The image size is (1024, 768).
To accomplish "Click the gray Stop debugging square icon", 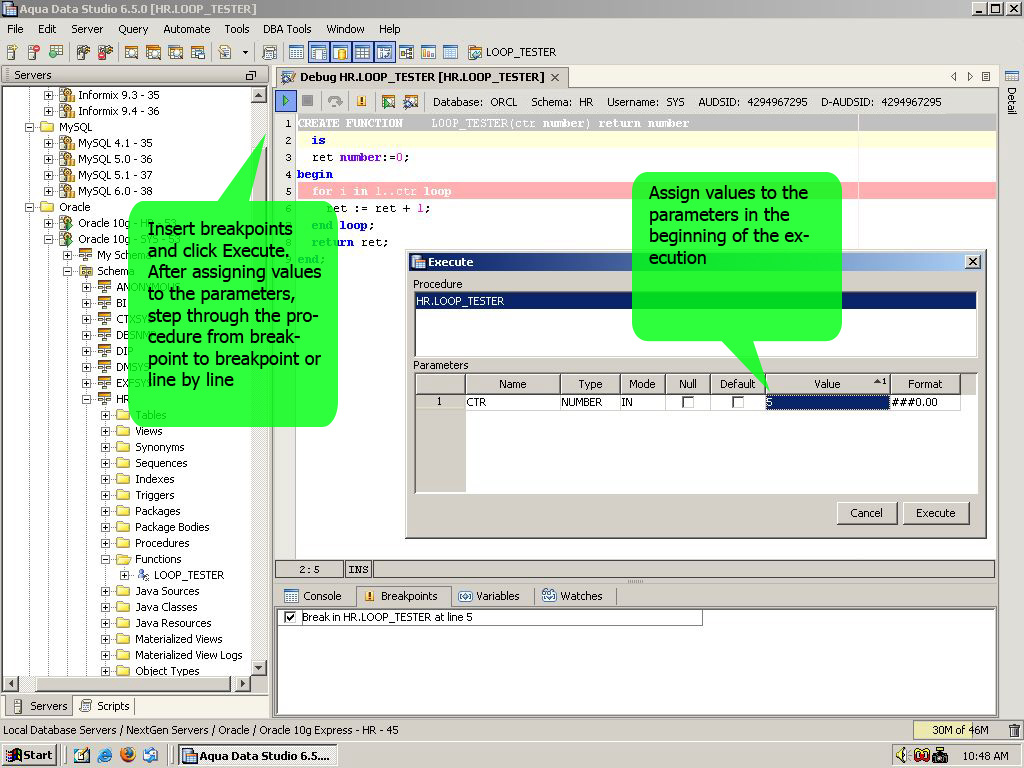I will [308, 101].
